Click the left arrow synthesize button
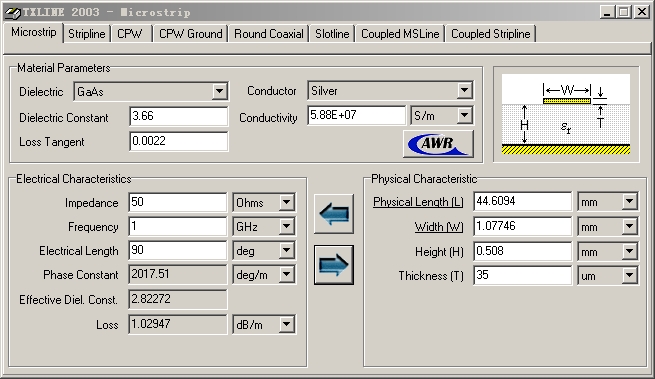This screenshot has width=655, height=379. coord(334,214)
